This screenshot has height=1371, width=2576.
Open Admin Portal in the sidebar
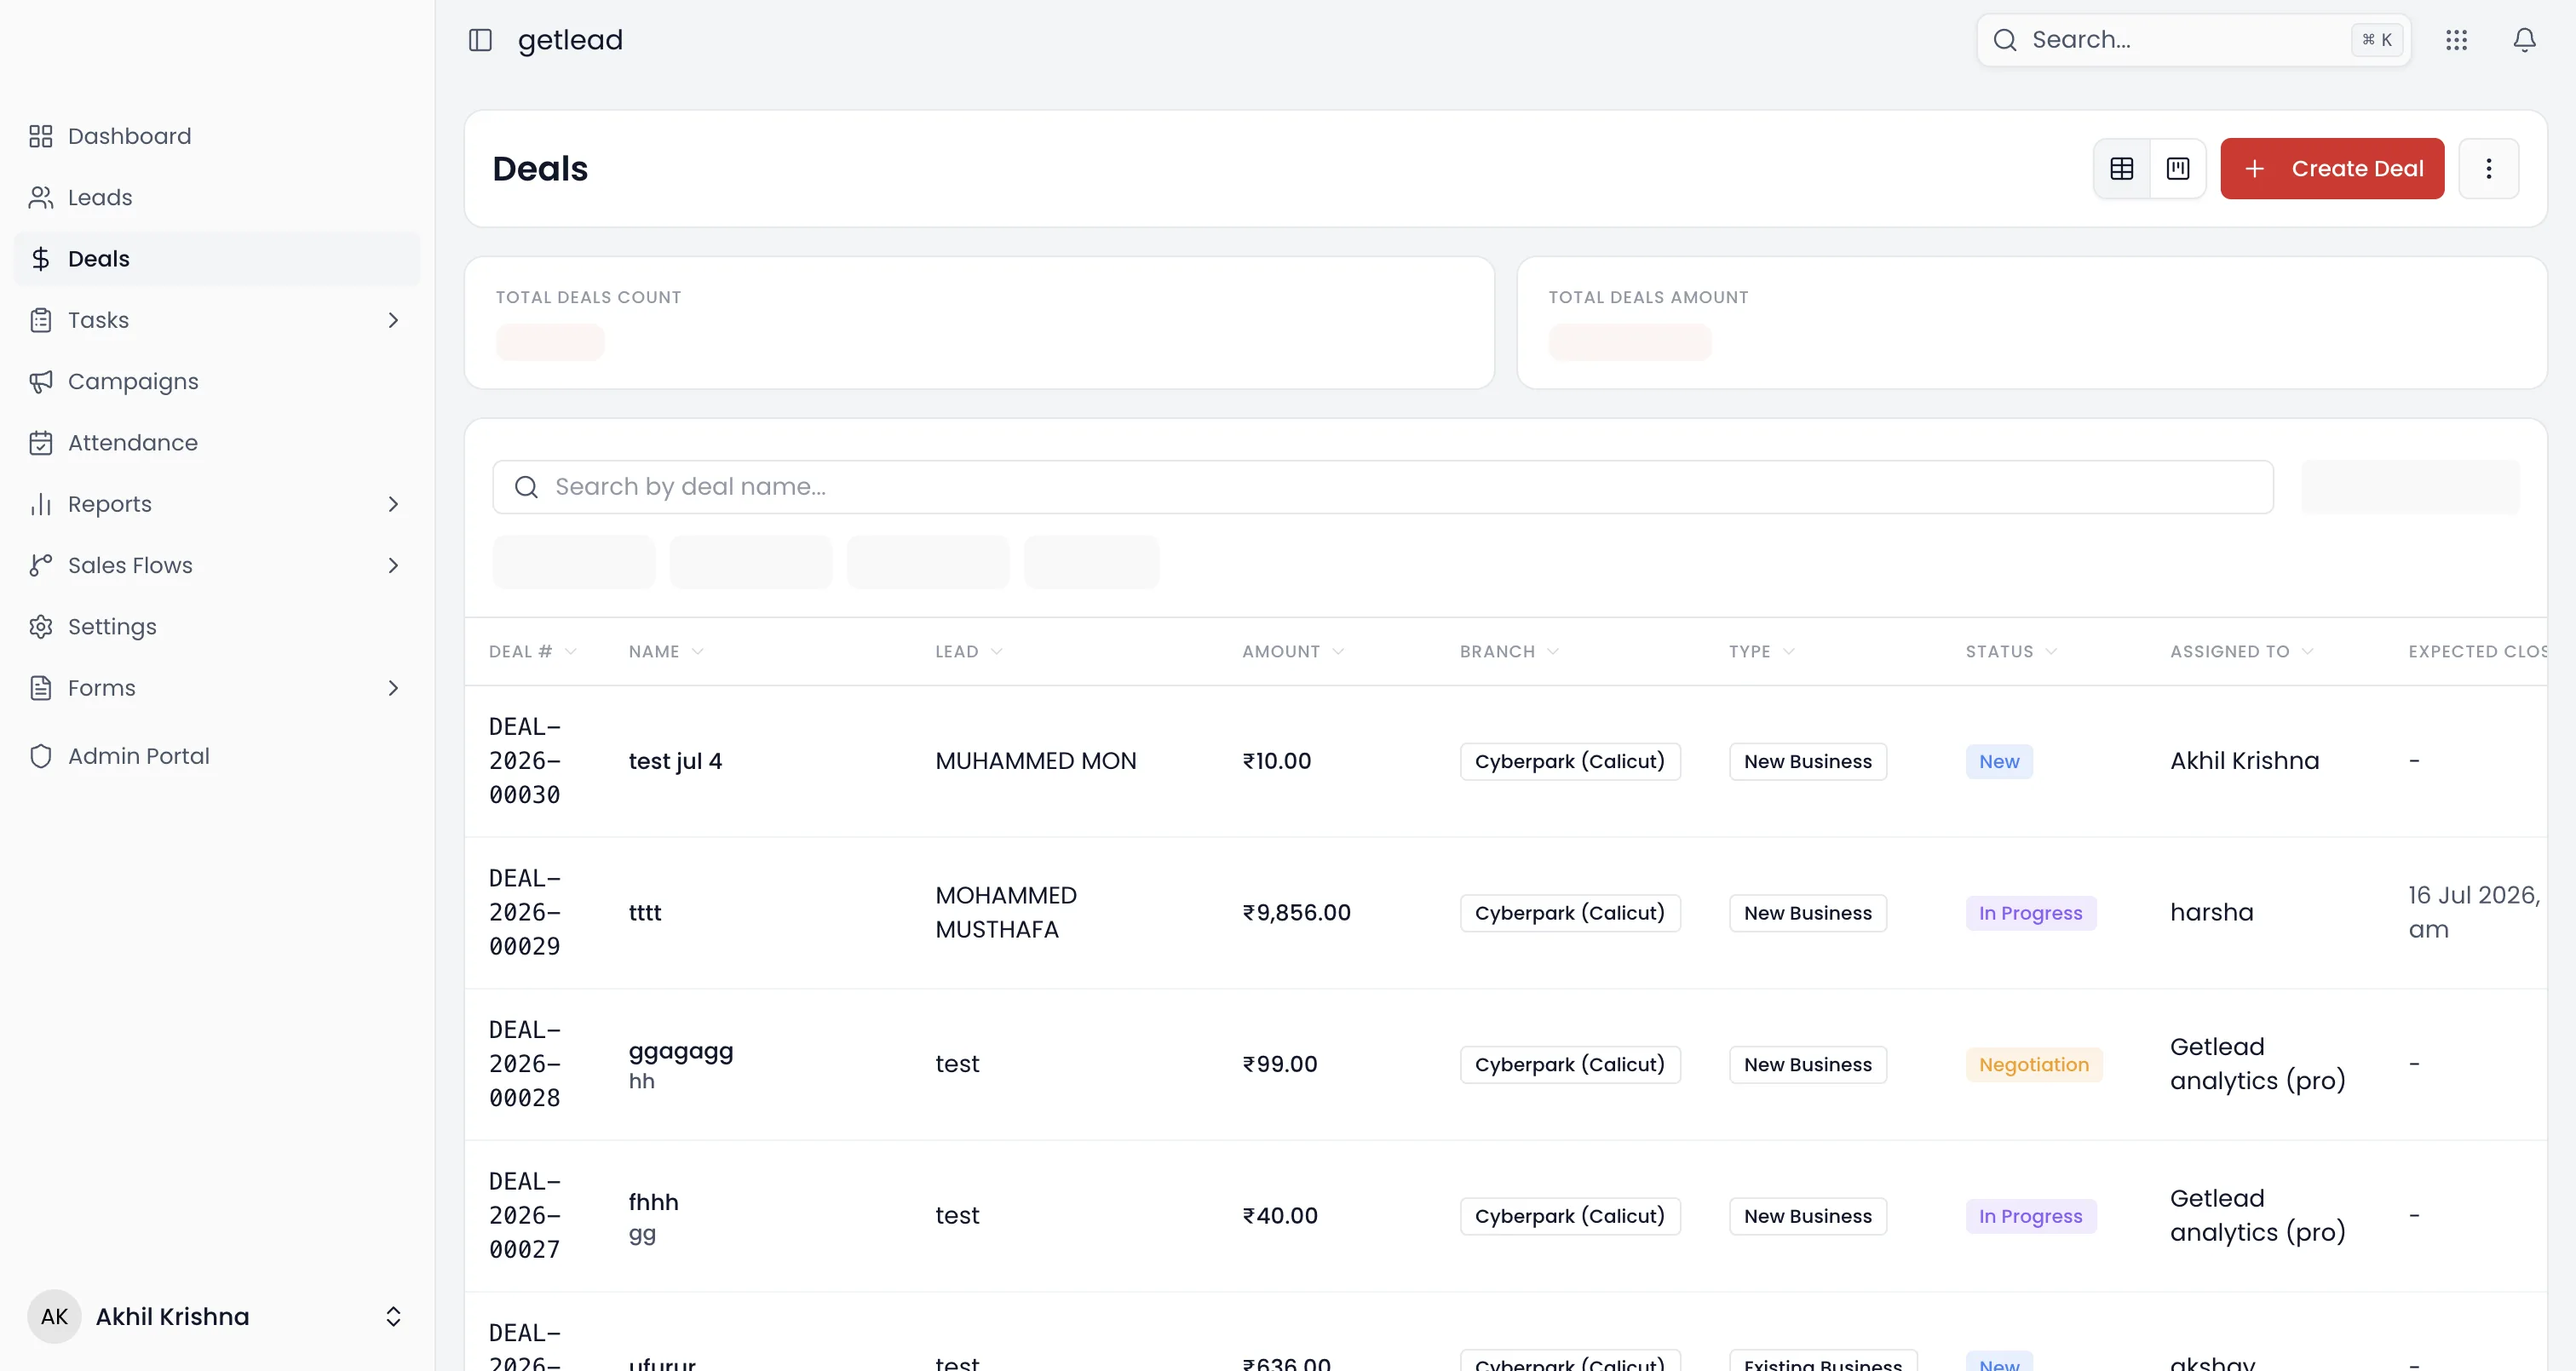coord(217,756)
